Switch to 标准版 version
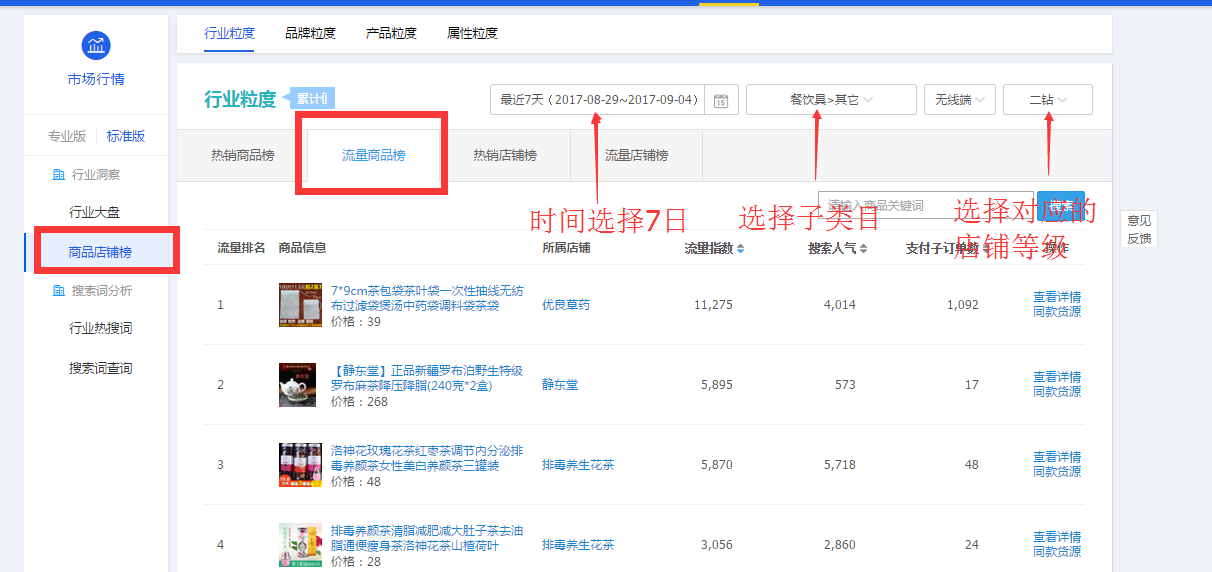Screen dimensions: 1212x572 coord(126,136)
